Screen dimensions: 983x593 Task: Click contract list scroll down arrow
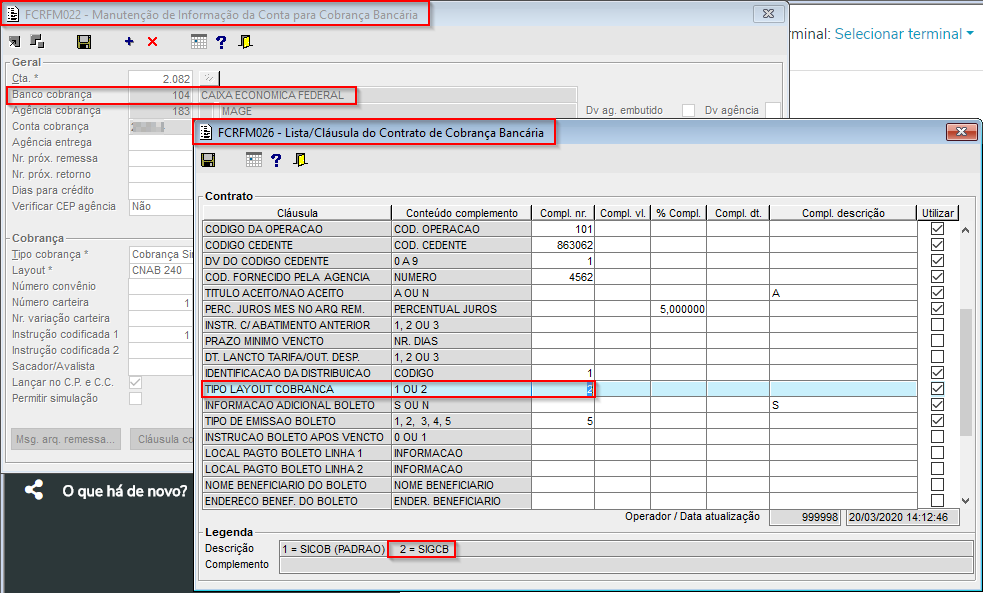point(965,500)
